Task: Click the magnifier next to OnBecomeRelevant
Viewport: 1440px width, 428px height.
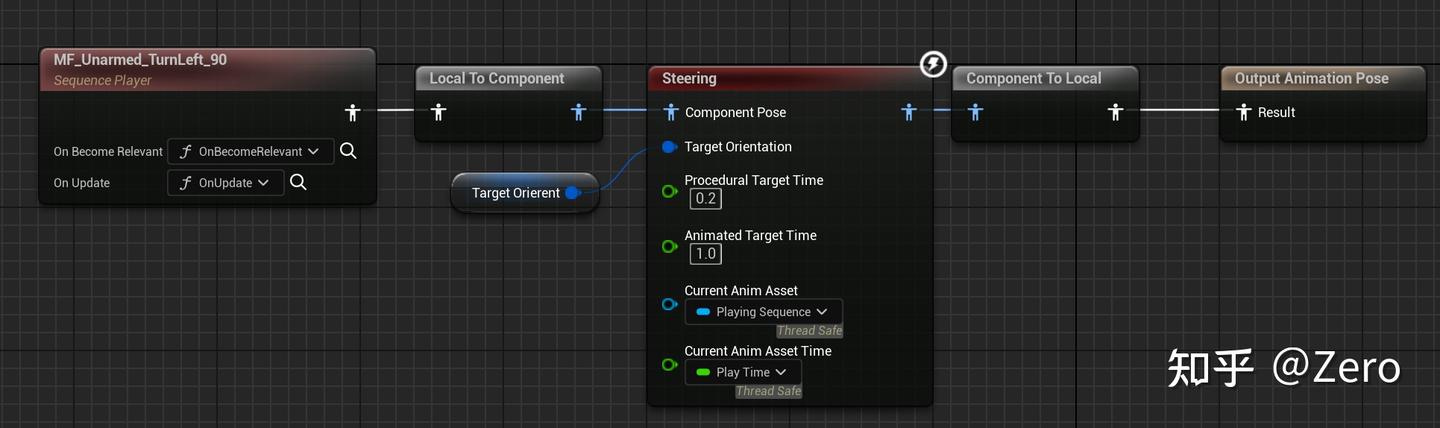Action: [347, 151]
